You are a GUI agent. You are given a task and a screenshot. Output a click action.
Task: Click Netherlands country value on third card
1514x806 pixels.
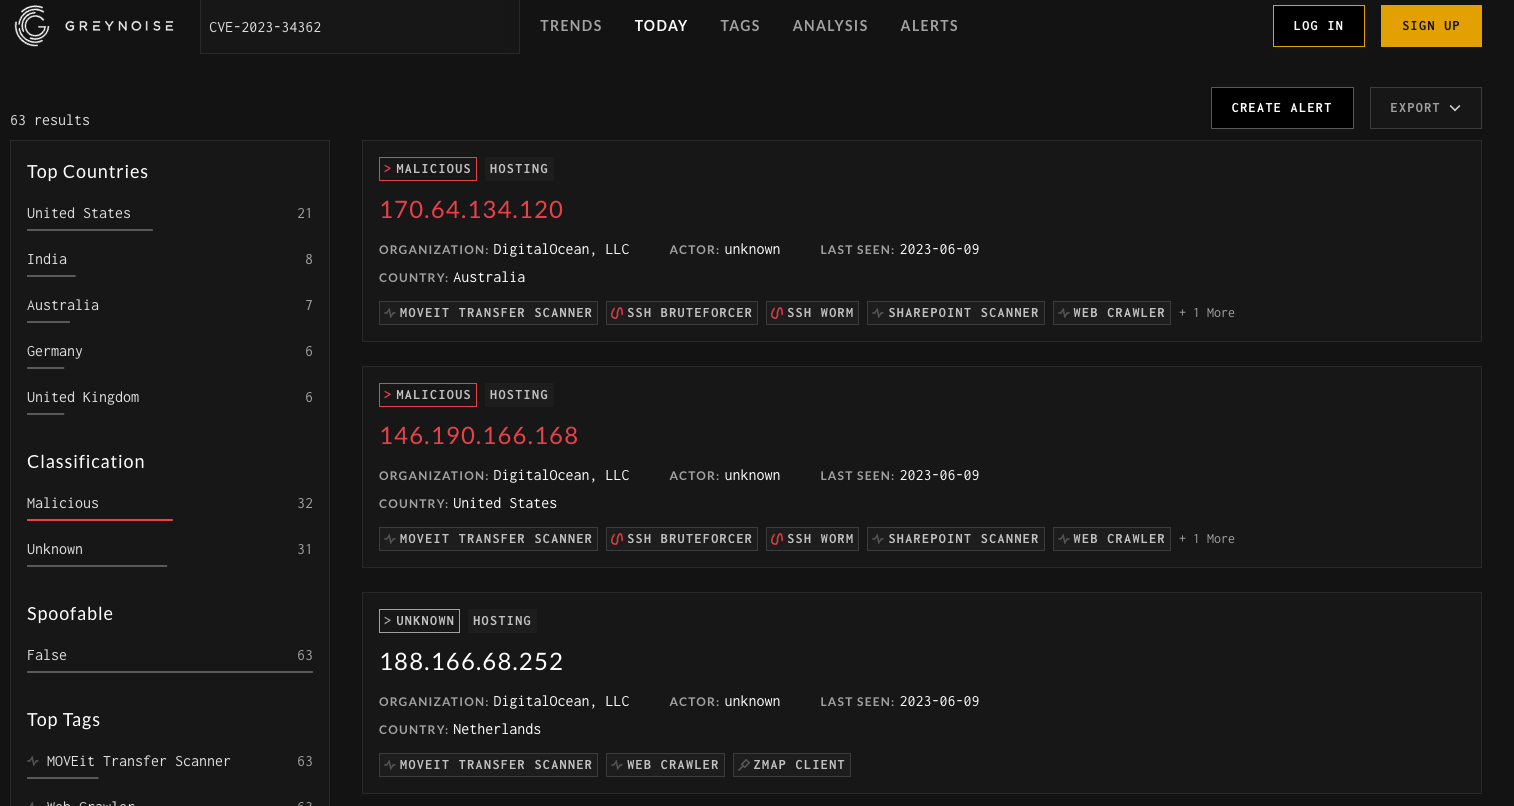pyautogui.click(x=497, y=730)
